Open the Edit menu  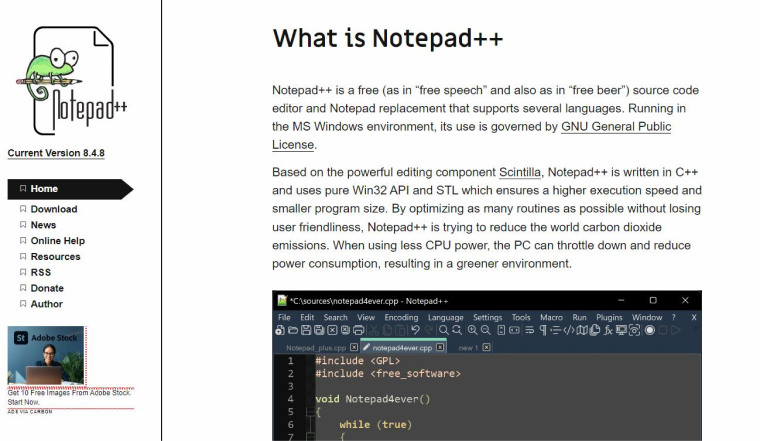tap(307, 317)
